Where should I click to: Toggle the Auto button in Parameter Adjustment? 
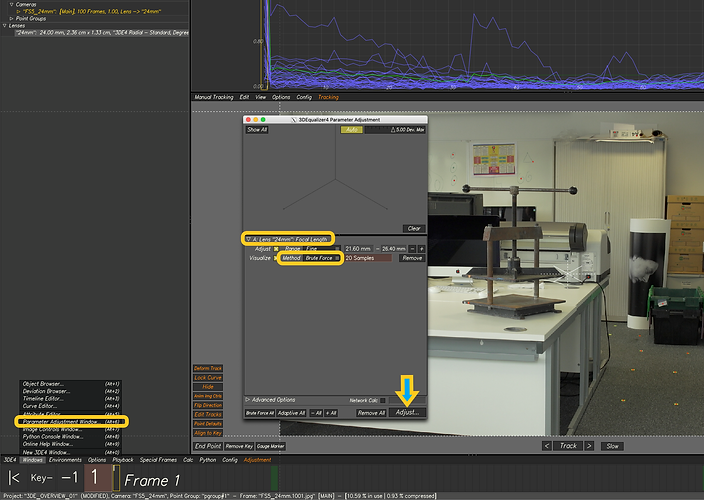click(x=352, y=130)
